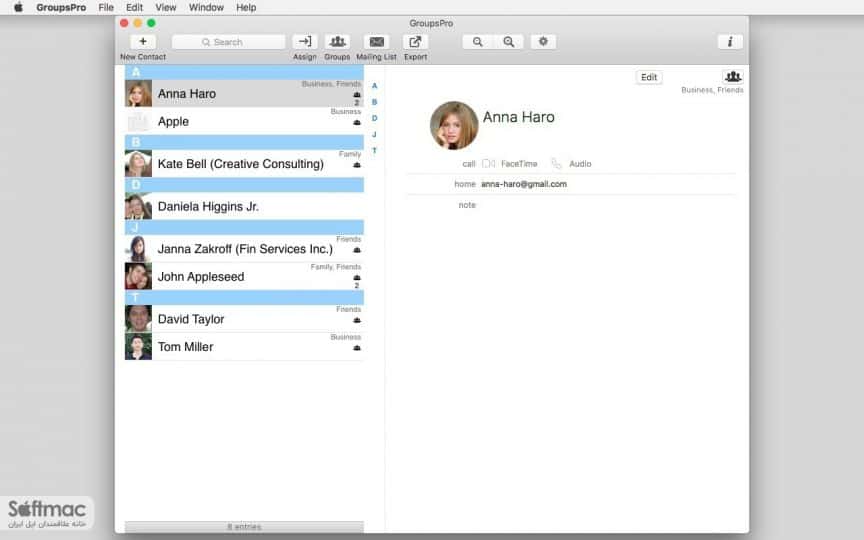This screenshot has height=540, width=864.
Task: Focus the Search field in toolbar
Action: 228,42
